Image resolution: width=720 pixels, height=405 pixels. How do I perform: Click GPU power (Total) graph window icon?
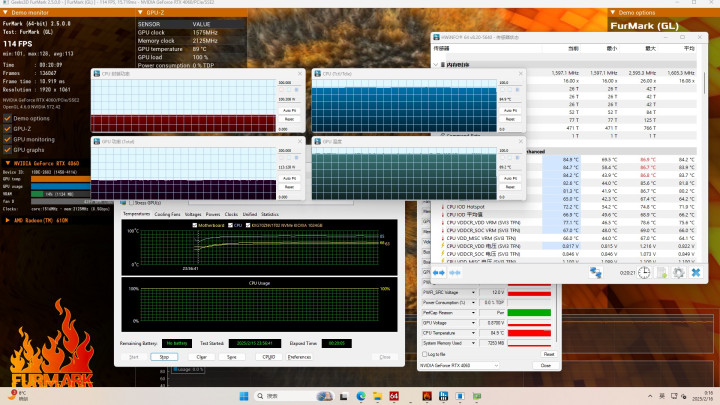coord(97,141)
